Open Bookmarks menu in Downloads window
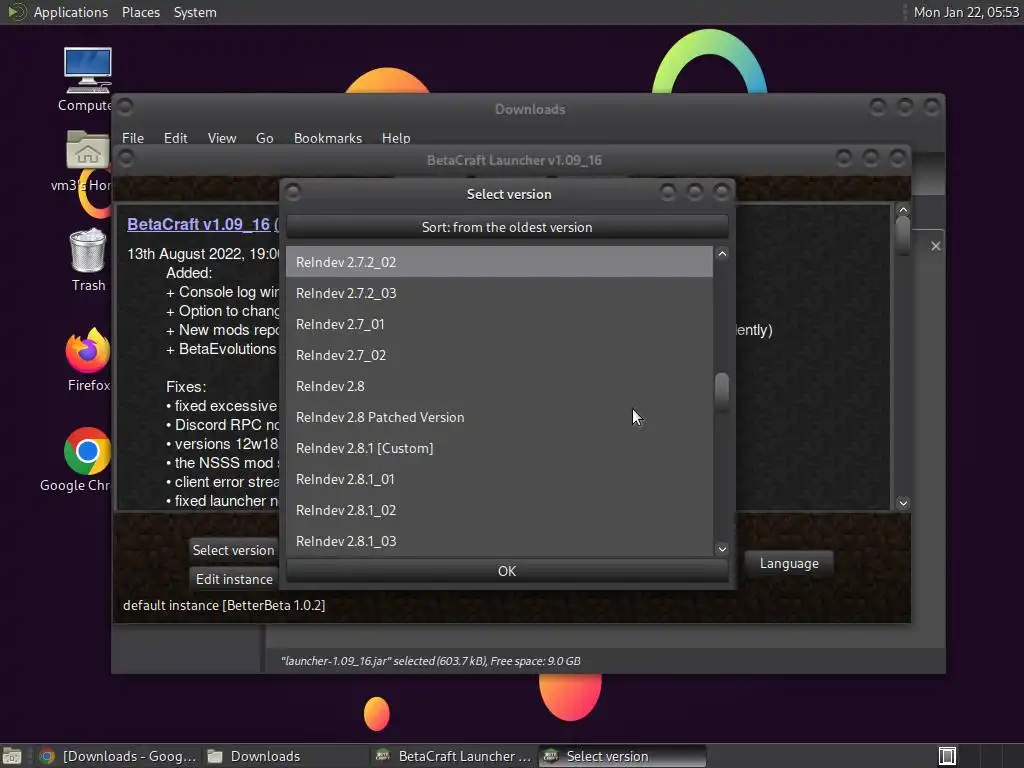Viewport: 1024px width, 768px height. tap(328, 138)
